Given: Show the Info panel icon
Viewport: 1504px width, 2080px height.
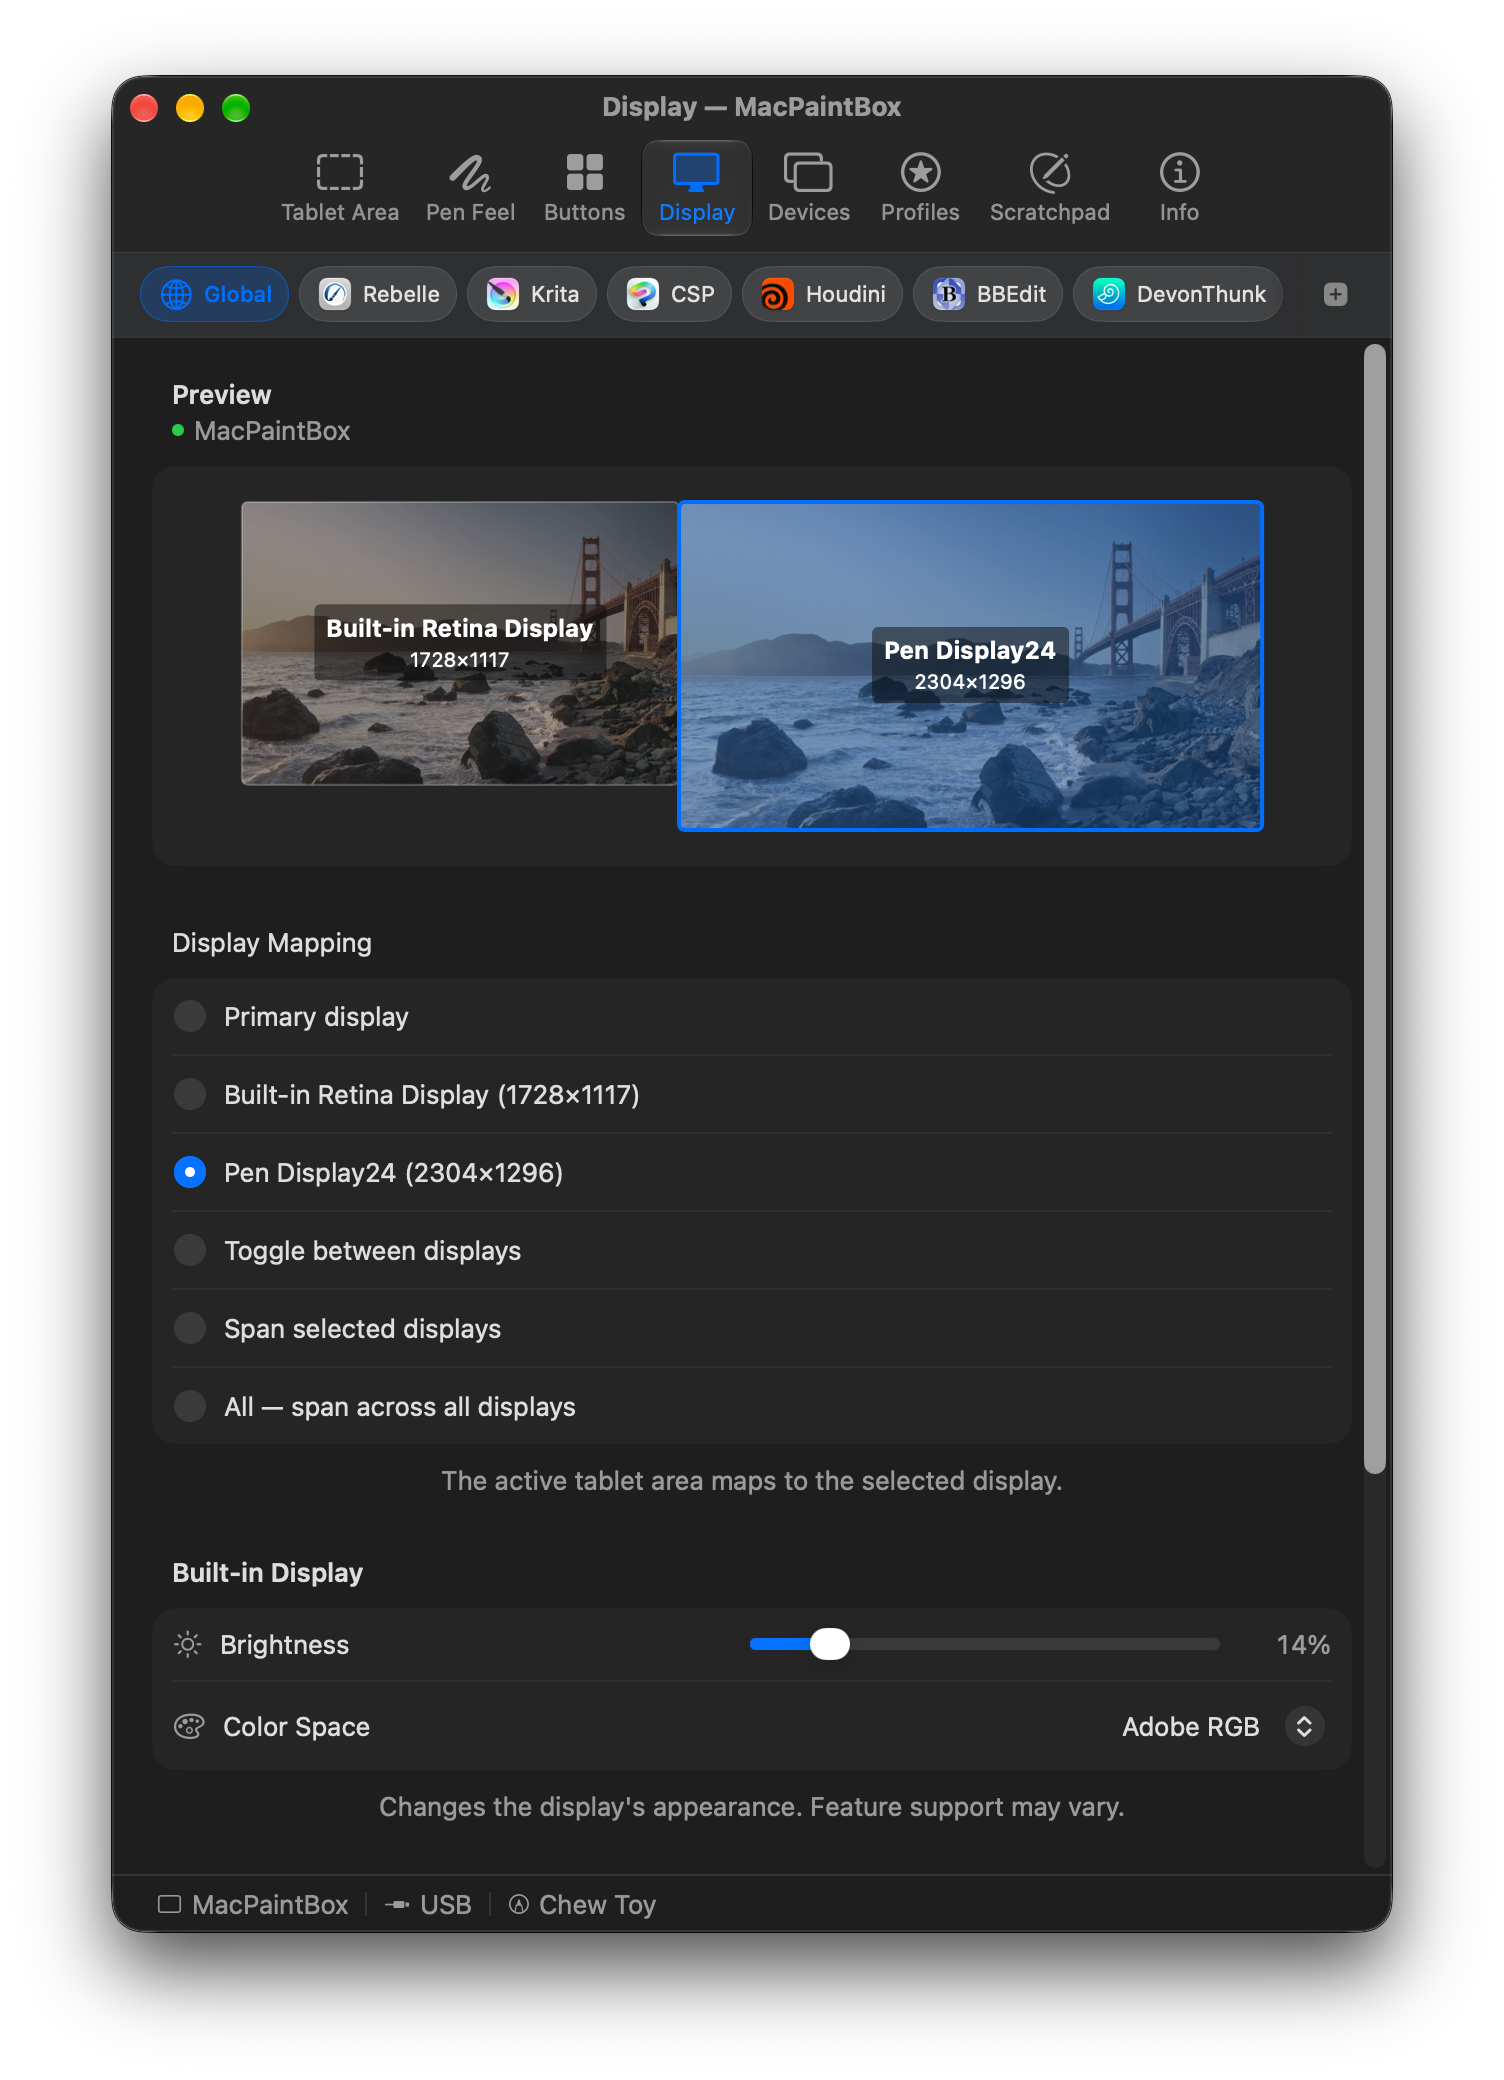Looking at the screenshot, I should 1179,173.
